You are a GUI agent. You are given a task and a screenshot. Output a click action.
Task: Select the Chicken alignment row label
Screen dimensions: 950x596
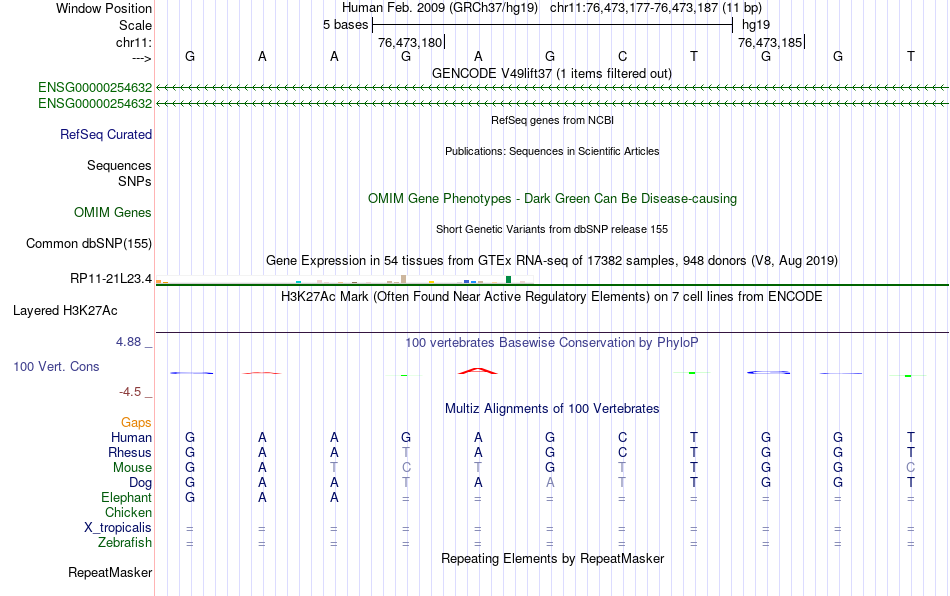click(128, 512)
